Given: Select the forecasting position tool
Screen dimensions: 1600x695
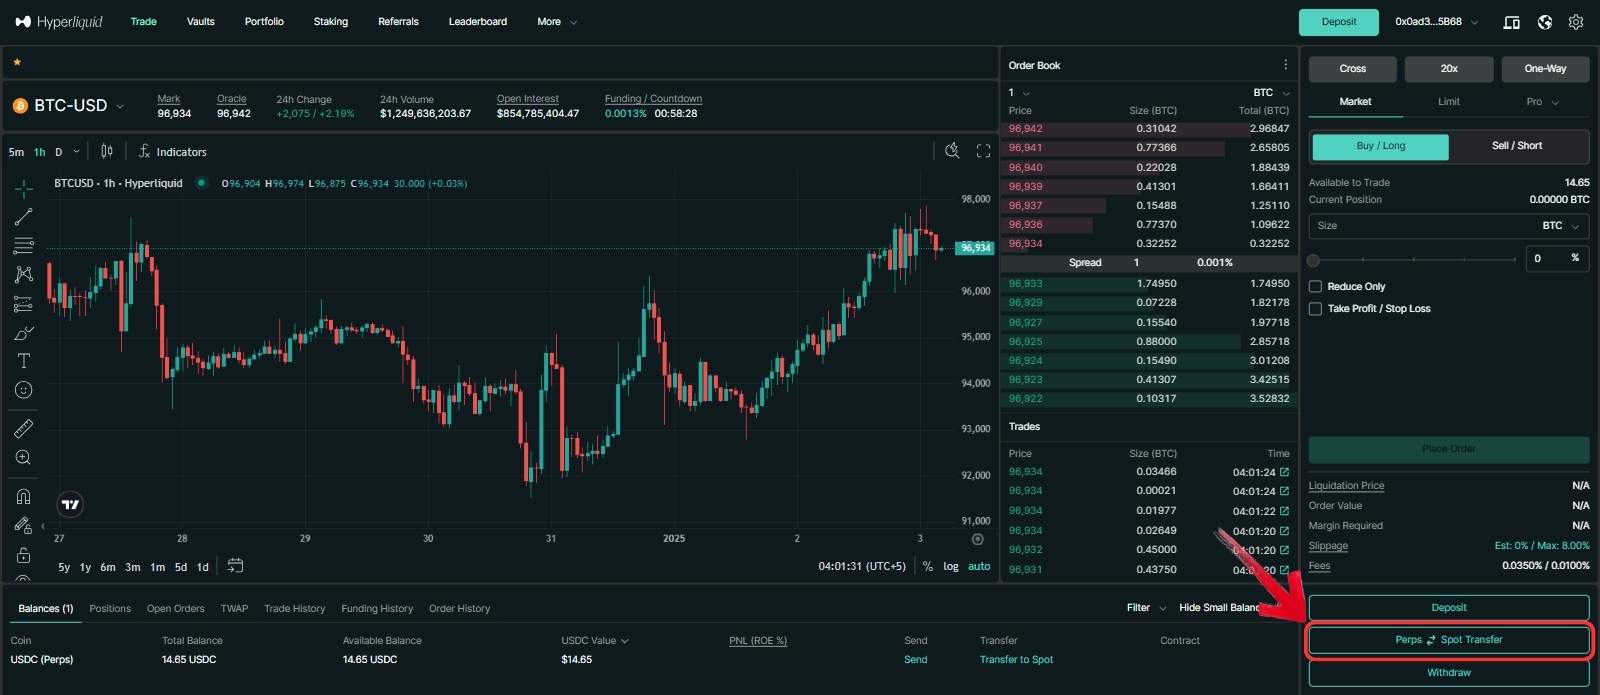Looking at the screenshot, I should coord(24,303).
